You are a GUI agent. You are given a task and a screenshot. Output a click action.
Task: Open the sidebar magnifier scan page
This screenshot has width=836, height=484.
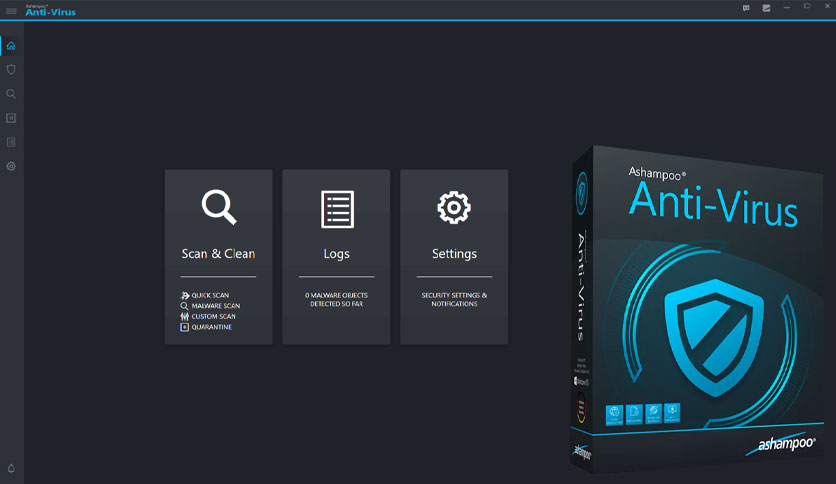tap(11, 94)
